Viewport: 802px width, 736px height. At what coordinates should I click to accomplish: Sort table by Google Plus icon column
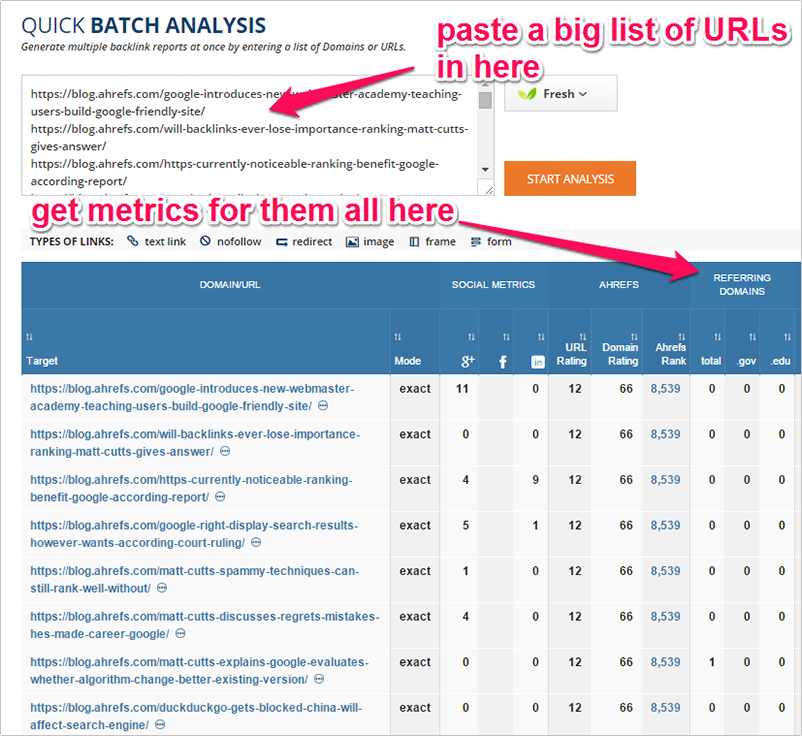[462, 360]
